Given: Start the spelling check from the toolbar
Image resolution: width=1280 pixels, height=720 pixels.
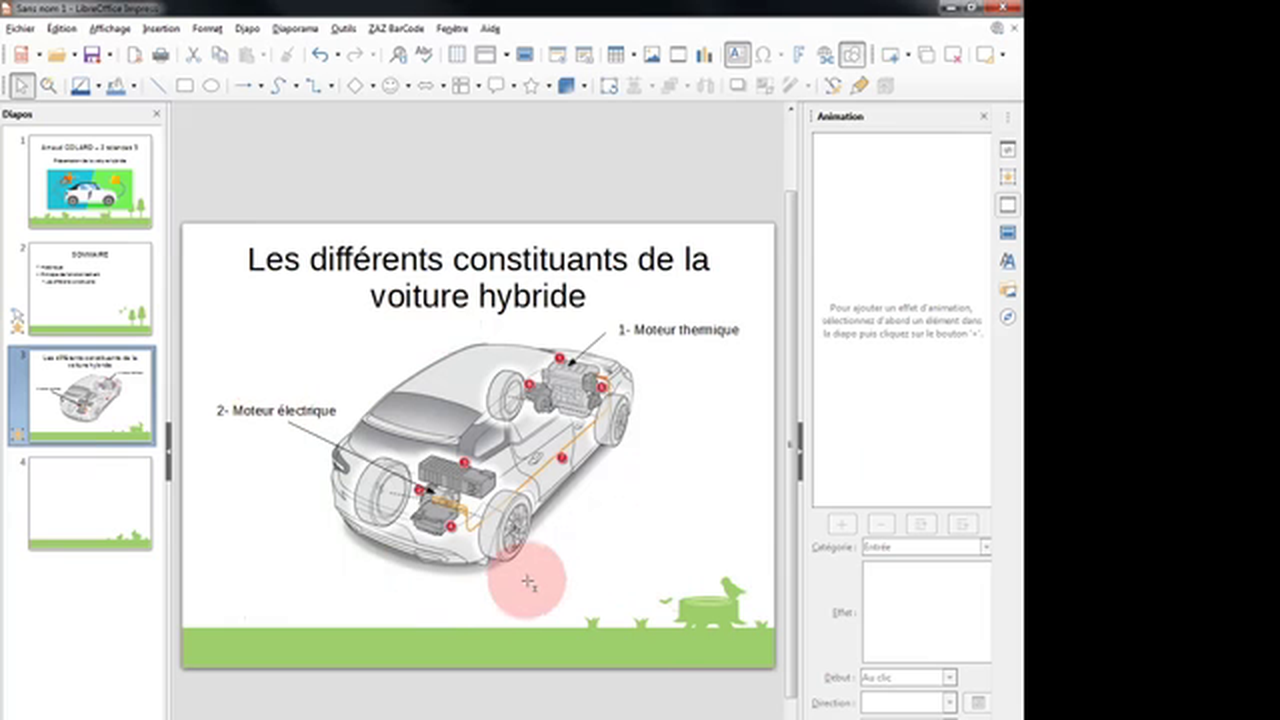Looking at the screenshot, I should [x=424, y=55].
